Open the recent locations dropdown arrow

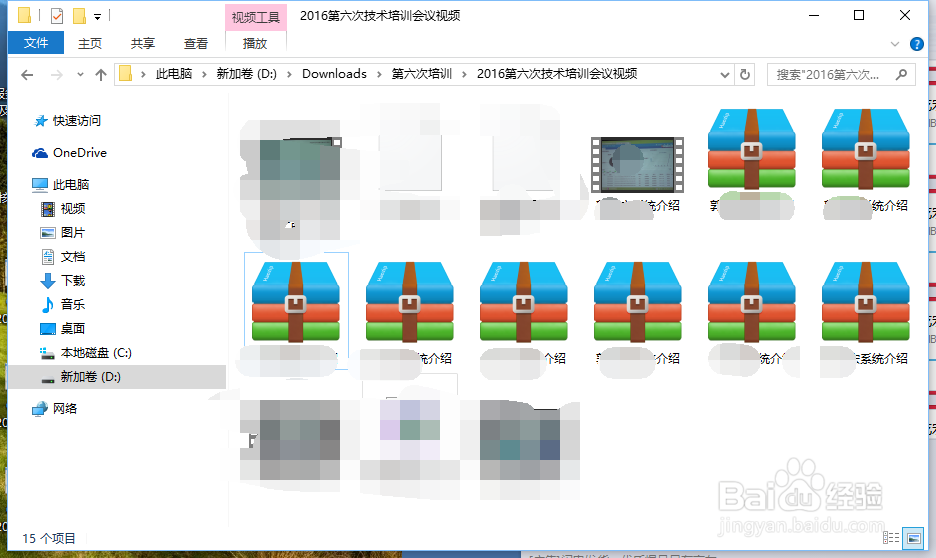(x=81, y=75)
